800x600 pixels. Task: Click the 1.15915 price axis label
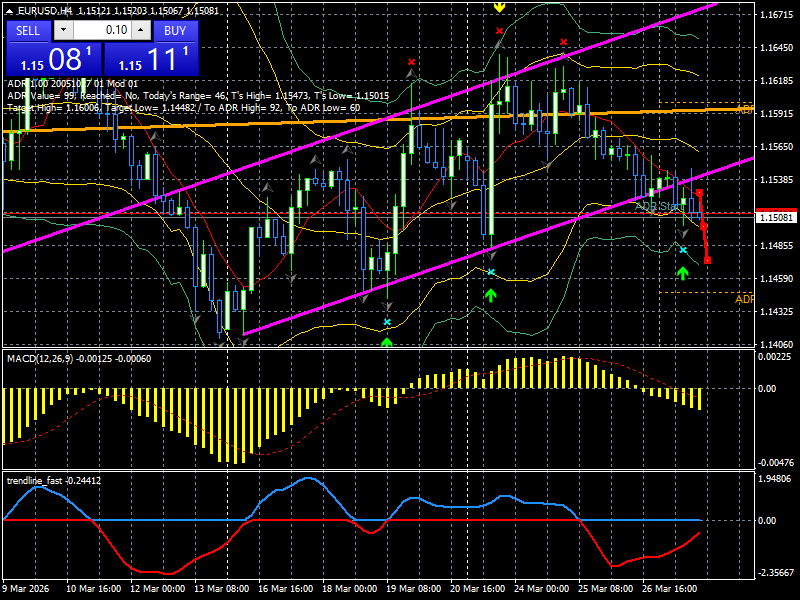point(776,113)
